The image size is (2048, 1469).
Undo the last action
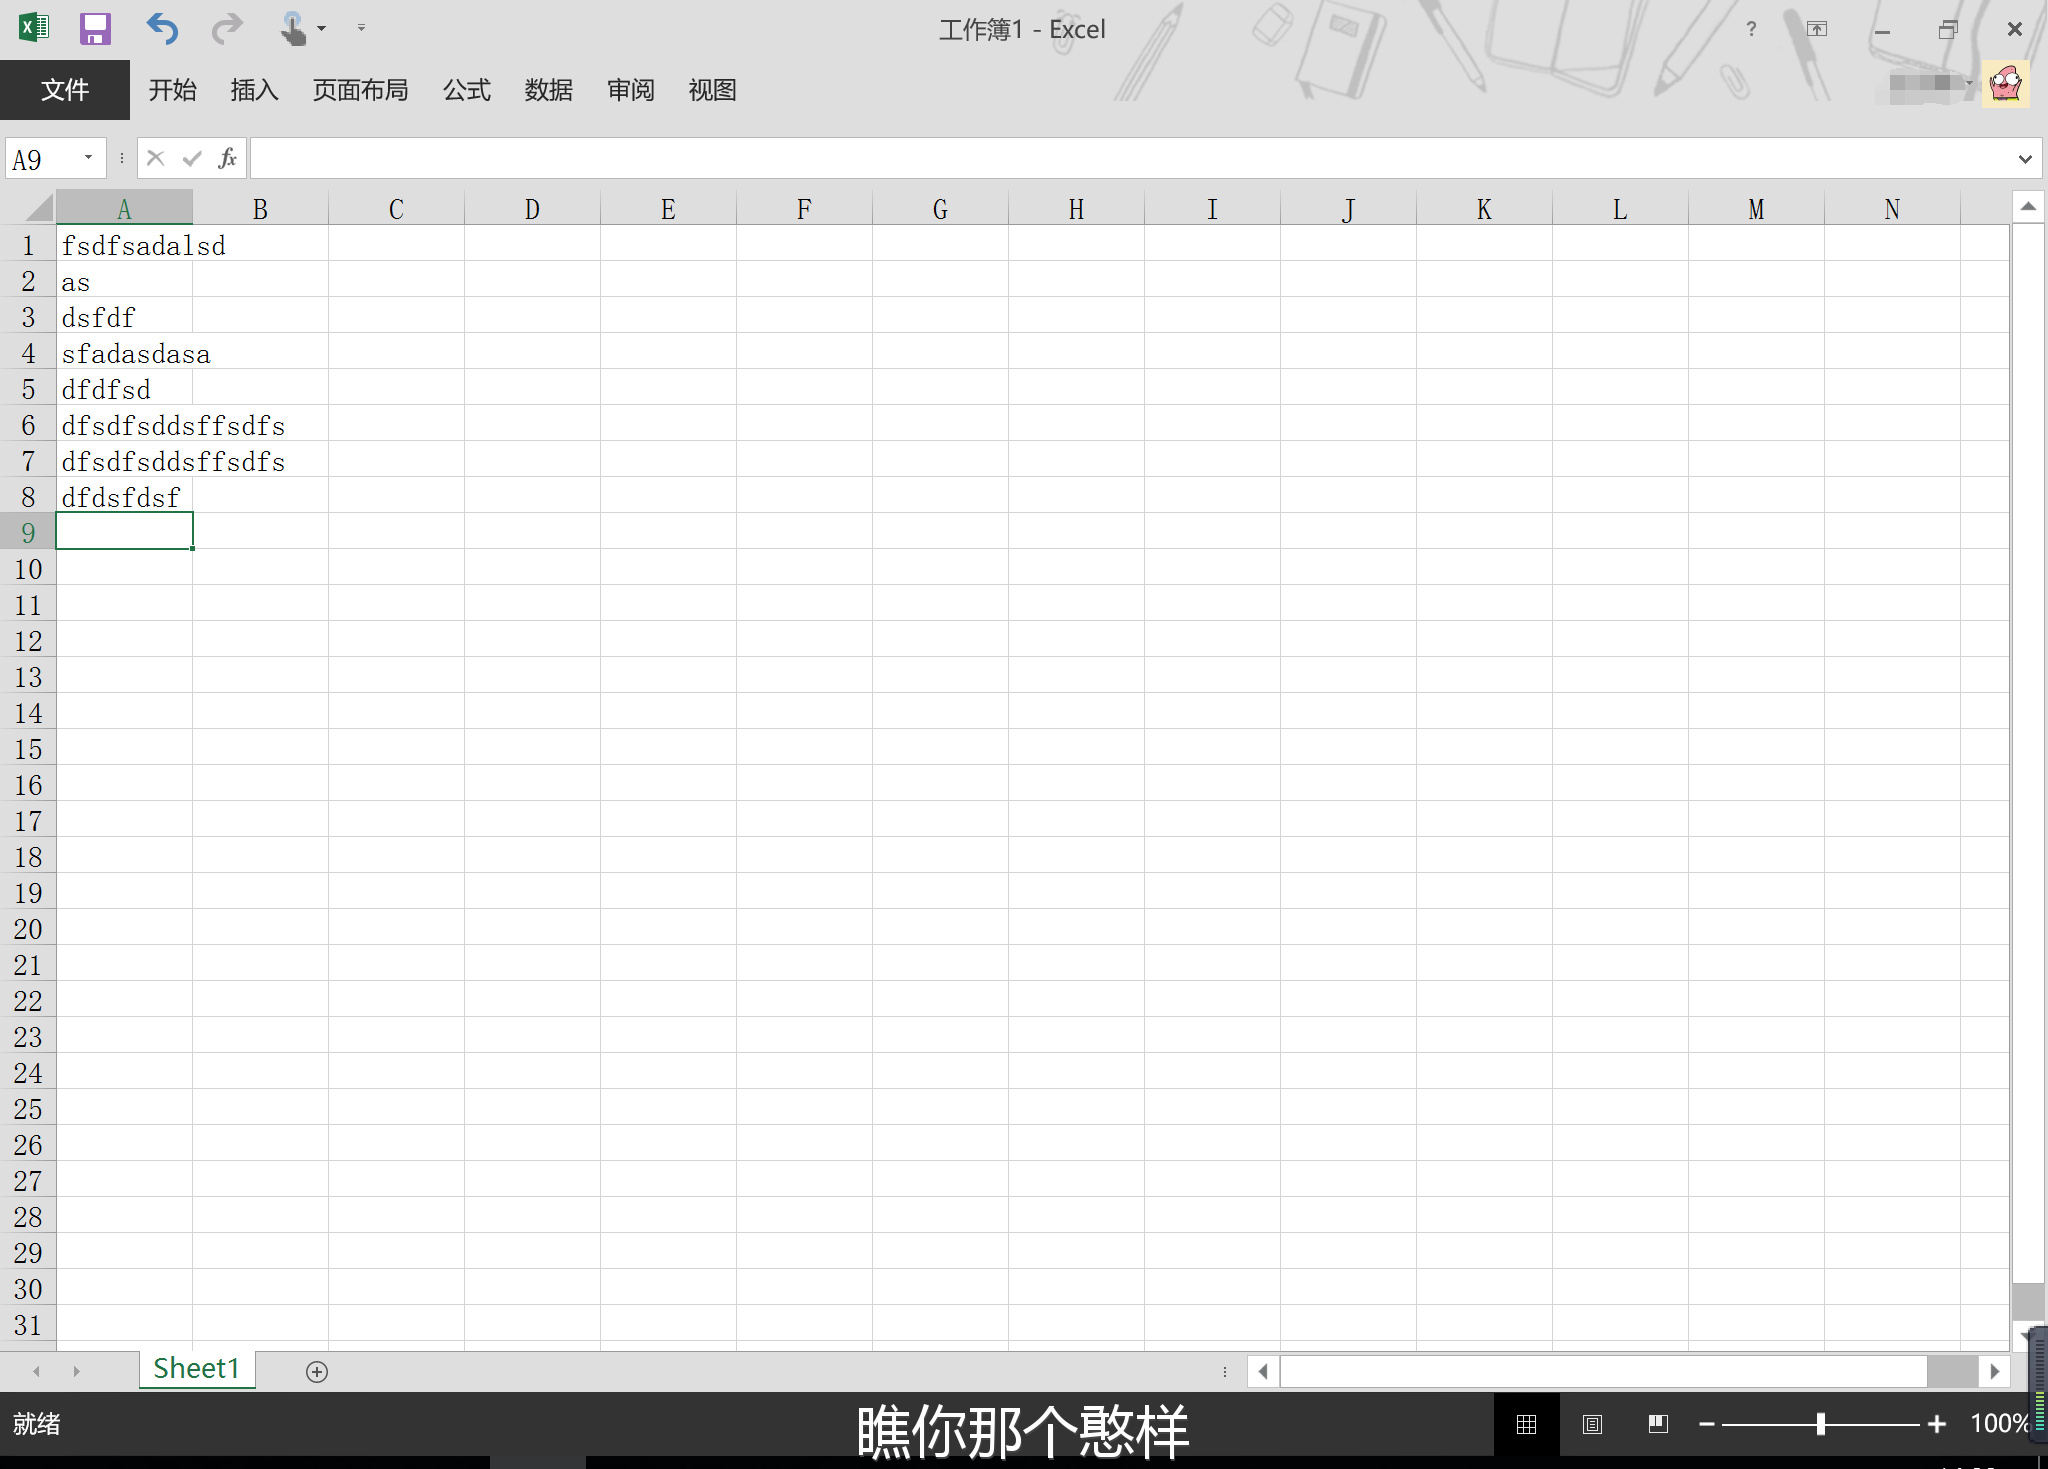pyautogui.click(x=162, y=29)
